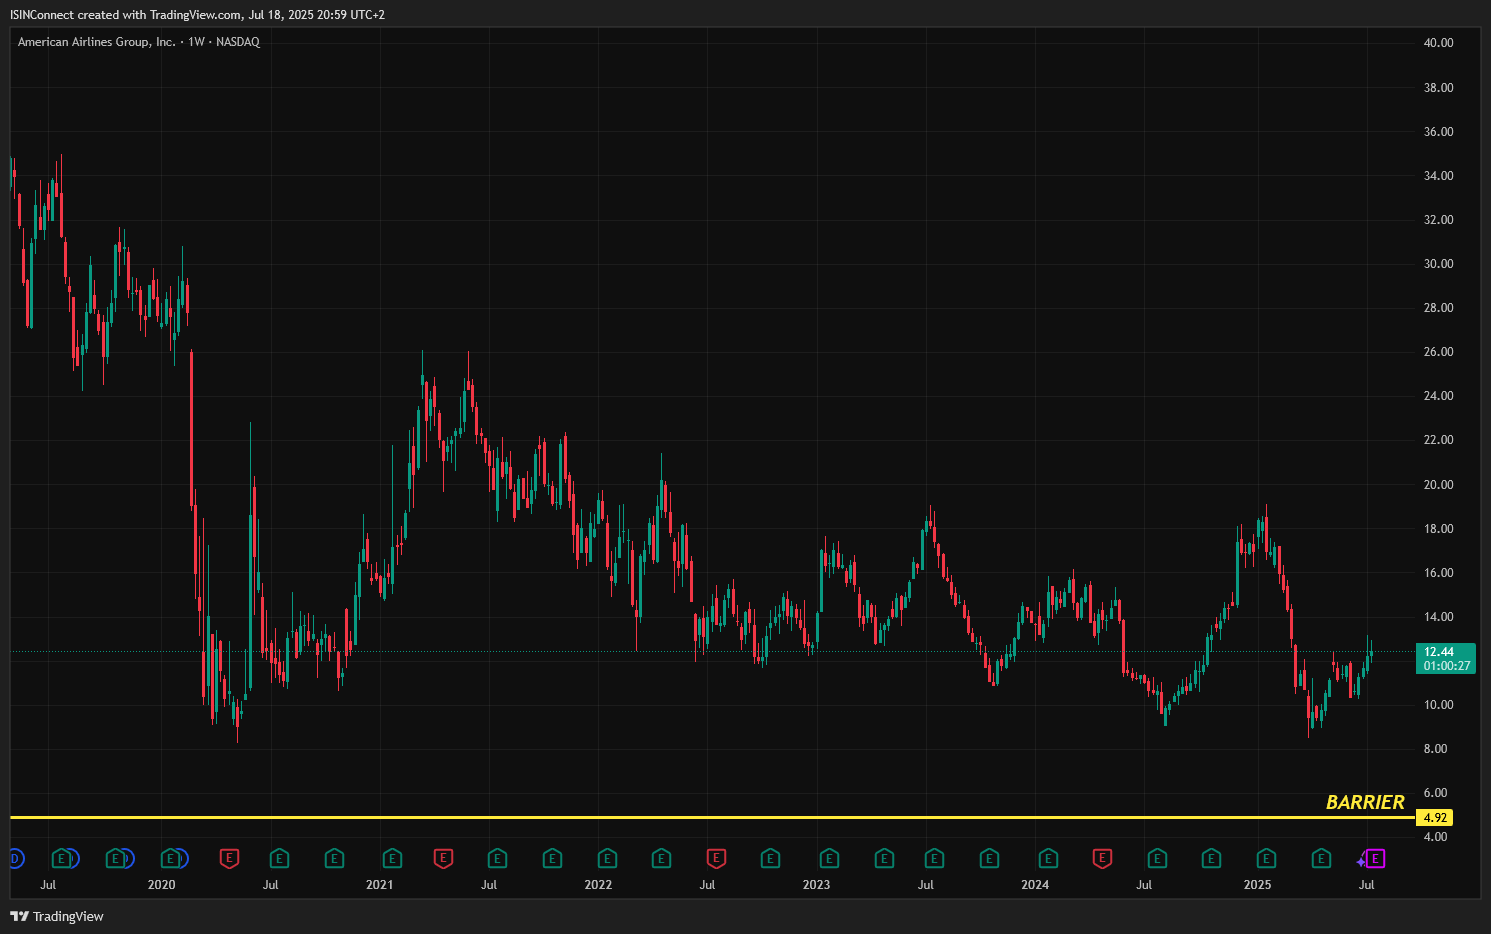Click the green earnings marker above Jul 2023
Screen dimensions: 1491x934
coord(934,858)
